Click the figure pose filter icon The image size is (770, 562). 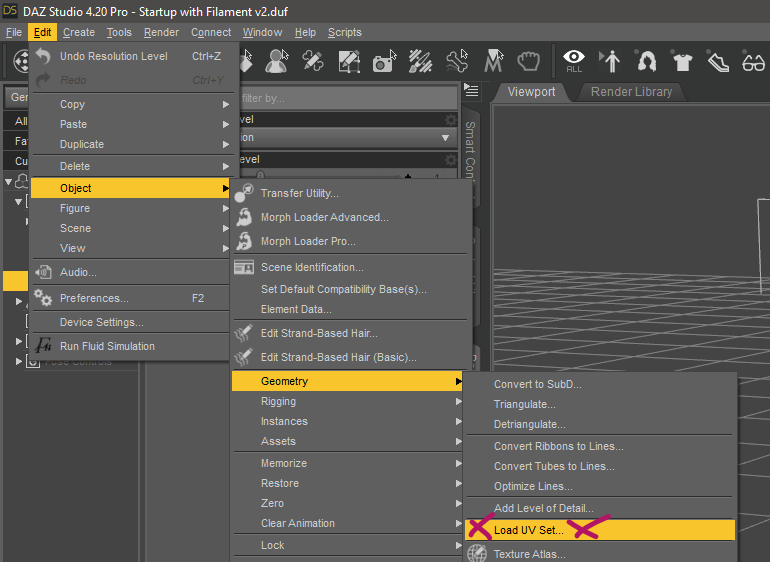610,61
